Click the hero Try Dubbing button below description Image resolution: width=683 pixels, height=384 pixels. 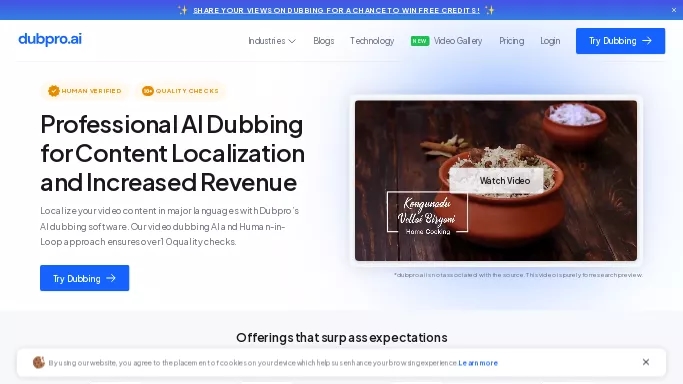tap(85, 278)
